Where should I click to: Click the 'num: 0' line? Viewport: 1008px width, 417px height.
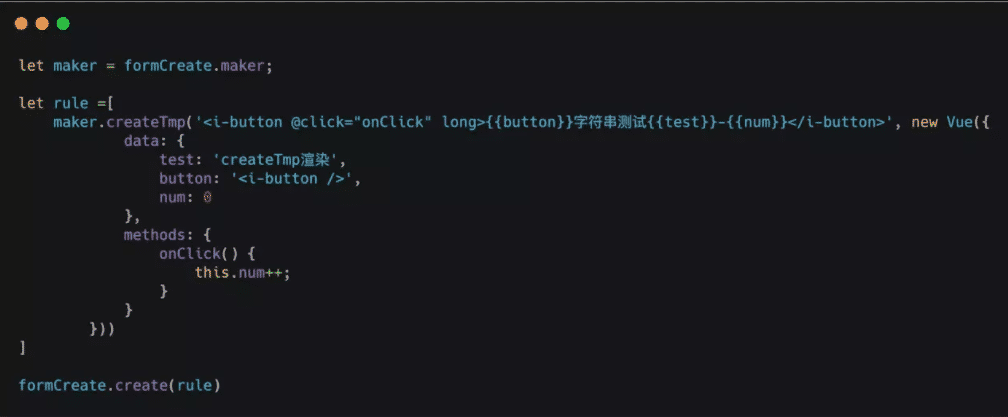coord(185,198)
